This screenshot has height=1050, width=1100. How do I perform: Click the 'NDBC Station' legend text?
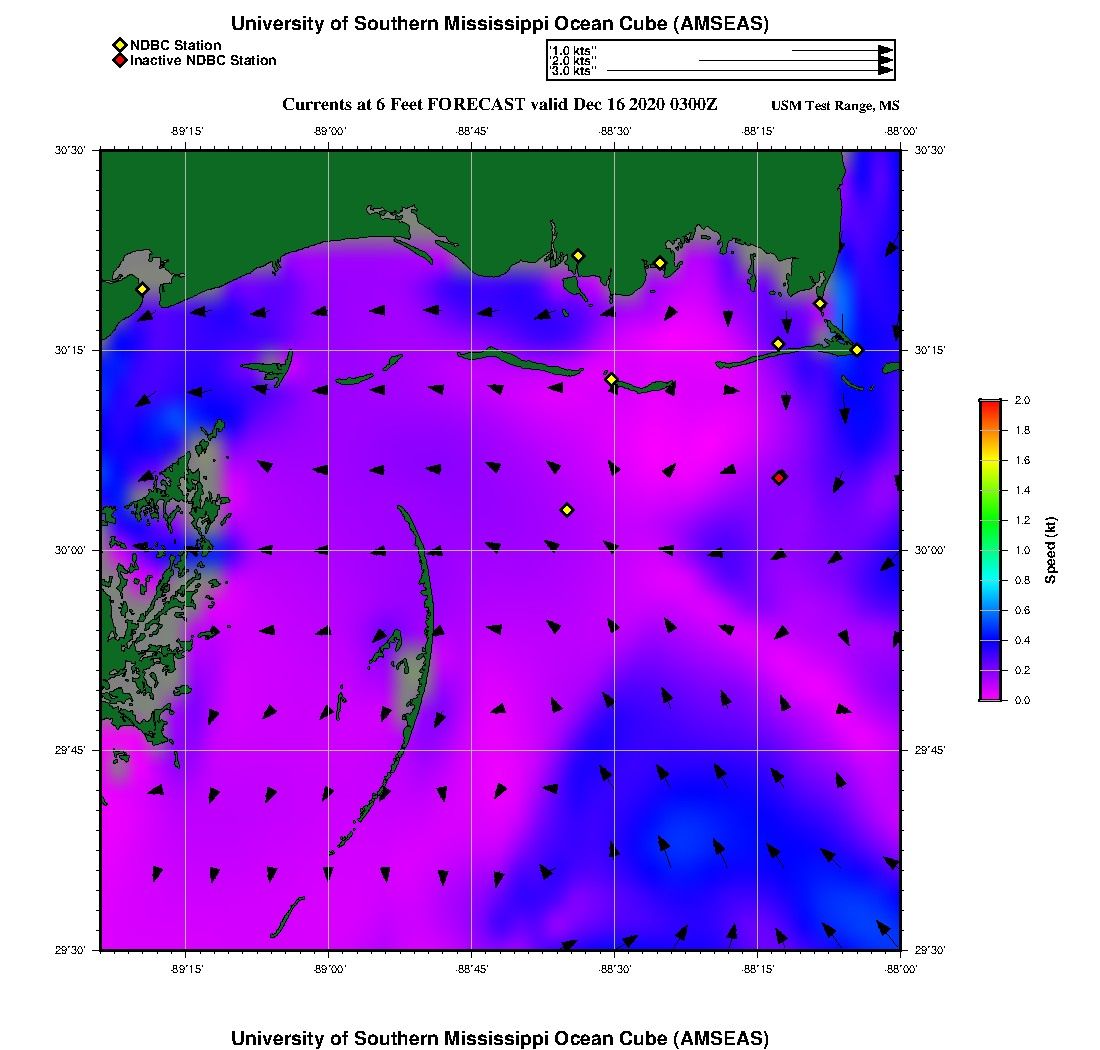pyautogui.click(x=176, y=45)
